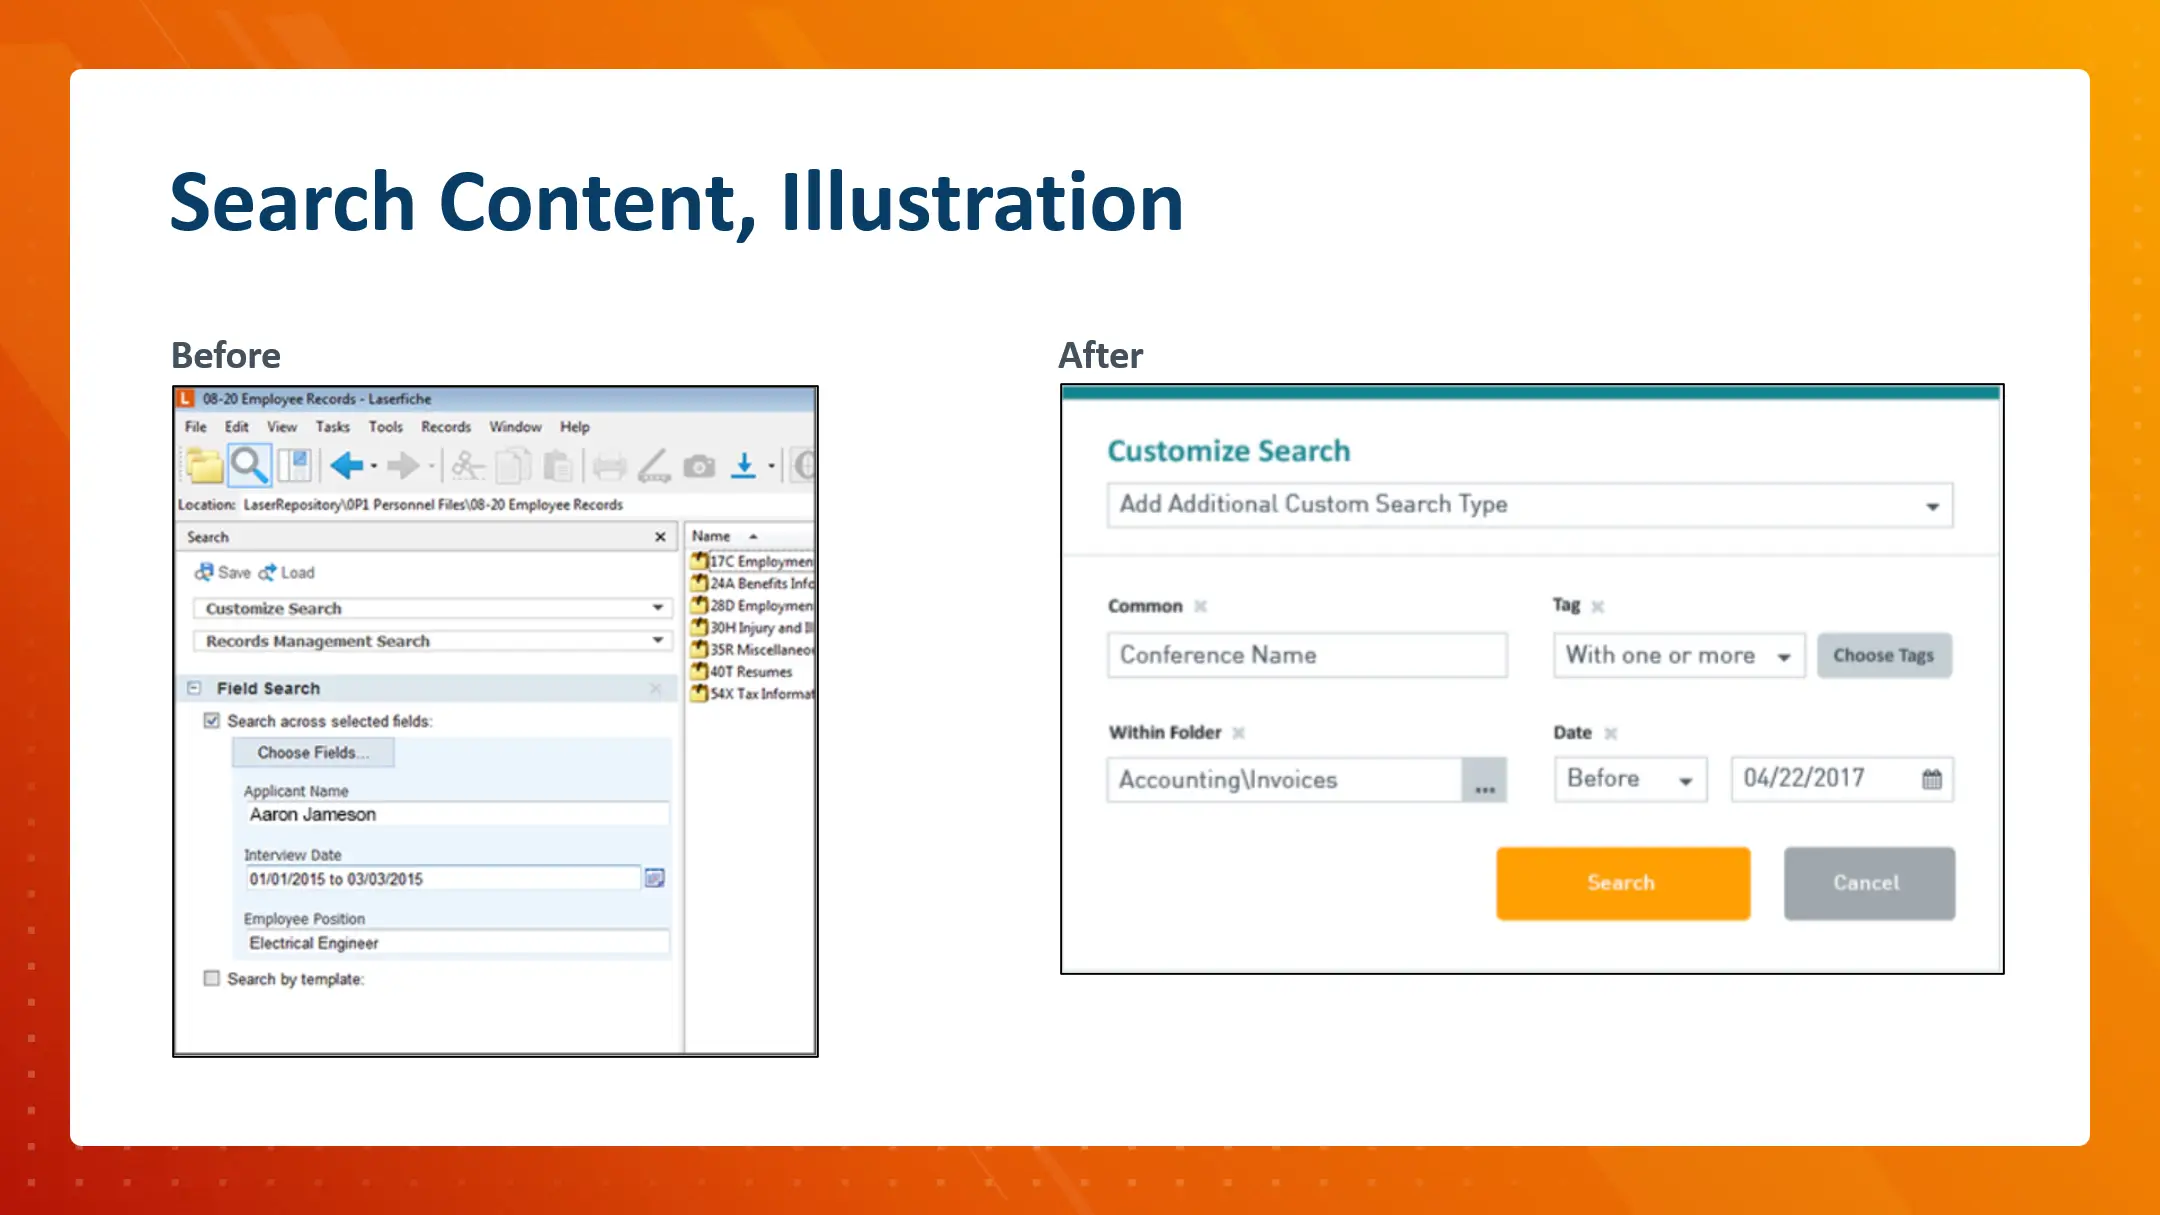The height and width of the screenshot is (1215, 2160).
Task: Select the 40T Resumes folder entry
Action: (750, 672)
